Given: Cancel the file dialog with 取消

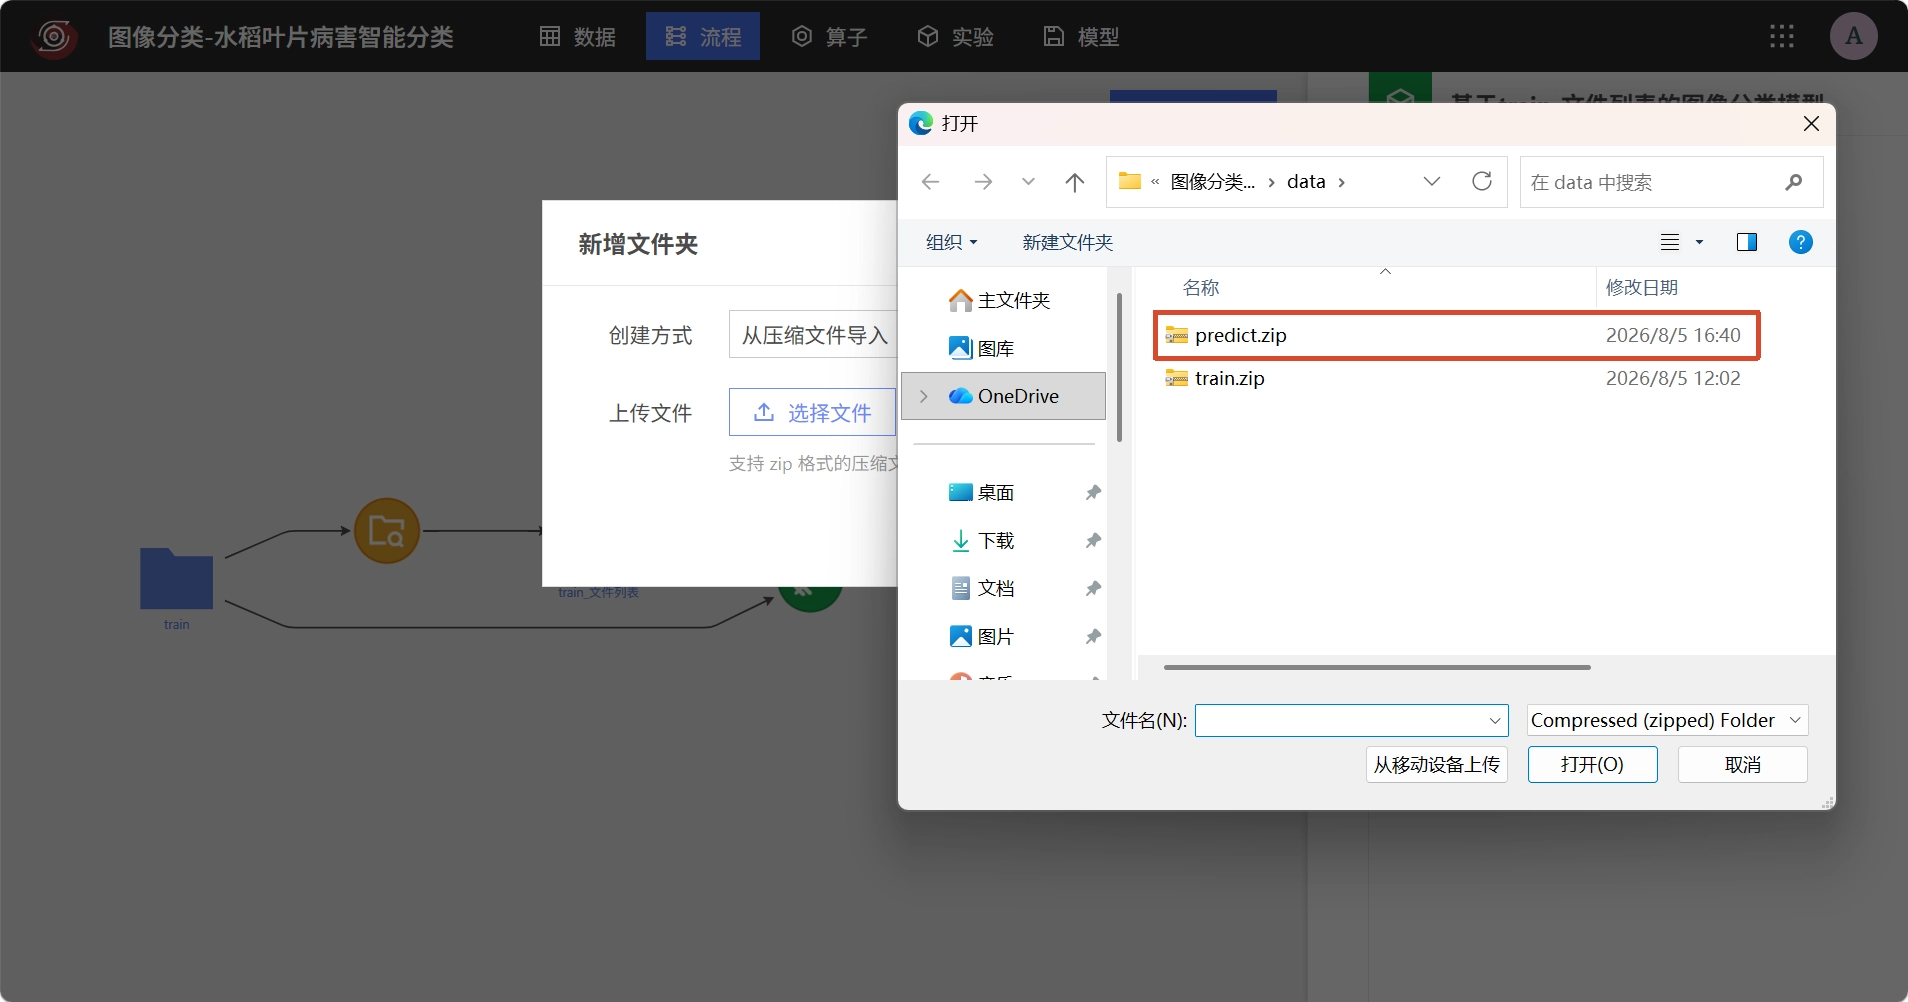Looking at the screenshot, I should [x=1742, y=764].
